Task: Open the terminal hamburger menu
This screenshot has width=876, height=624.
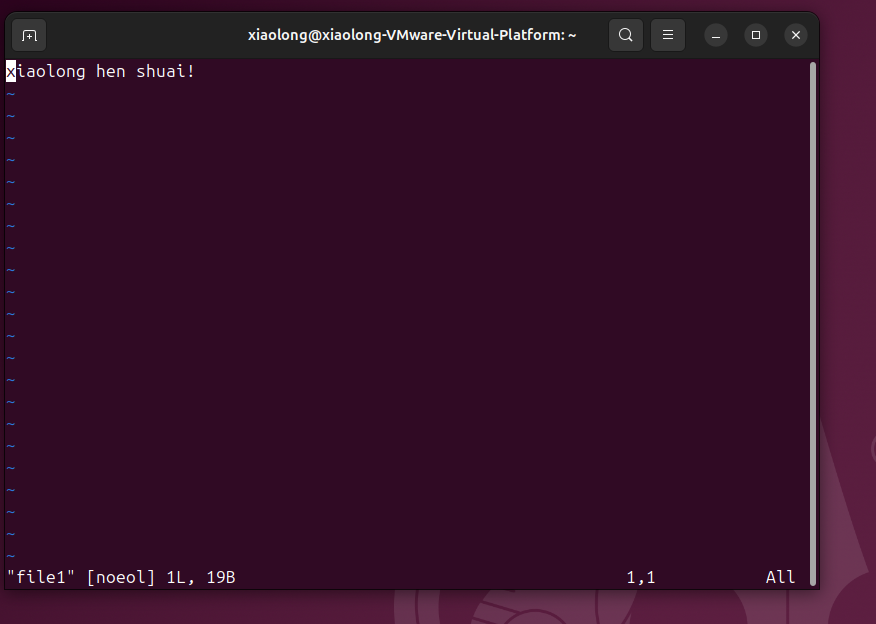Action: (x=668, y=35)
